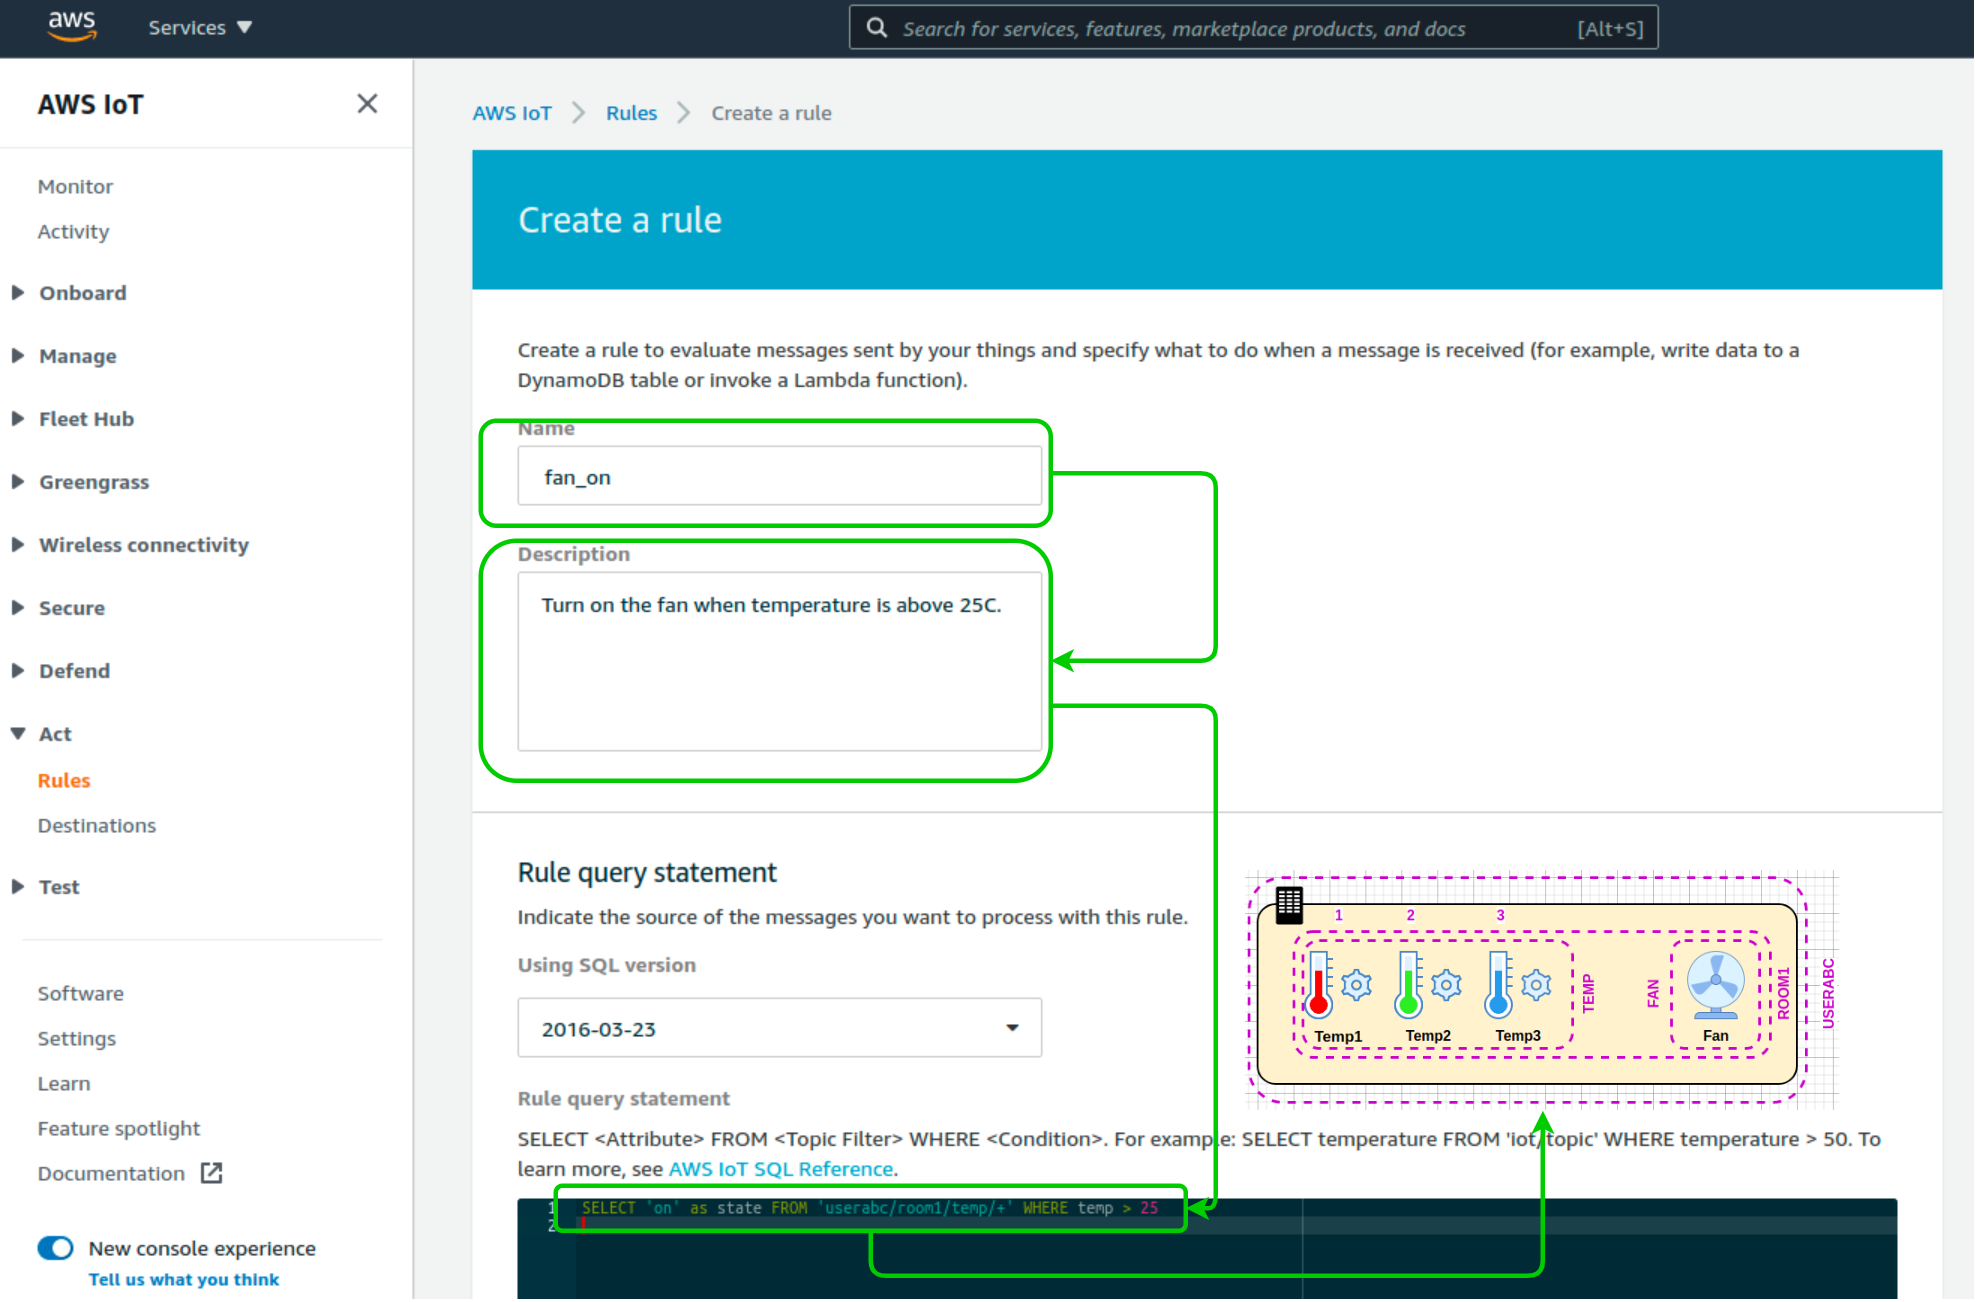Image resolution: width=1976 pixels, height=1302 pixels.
Task: Select Rules under Act
Action: (64, 781)
